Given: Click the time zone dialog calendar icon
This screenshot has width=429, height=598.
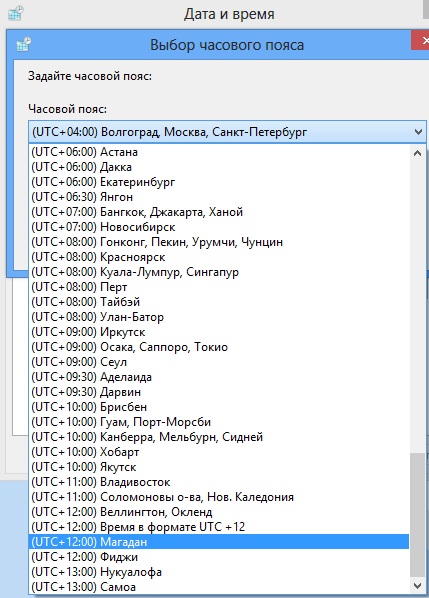Looking at the screenshot, I should pyautogui.click(x=24, y=44).
